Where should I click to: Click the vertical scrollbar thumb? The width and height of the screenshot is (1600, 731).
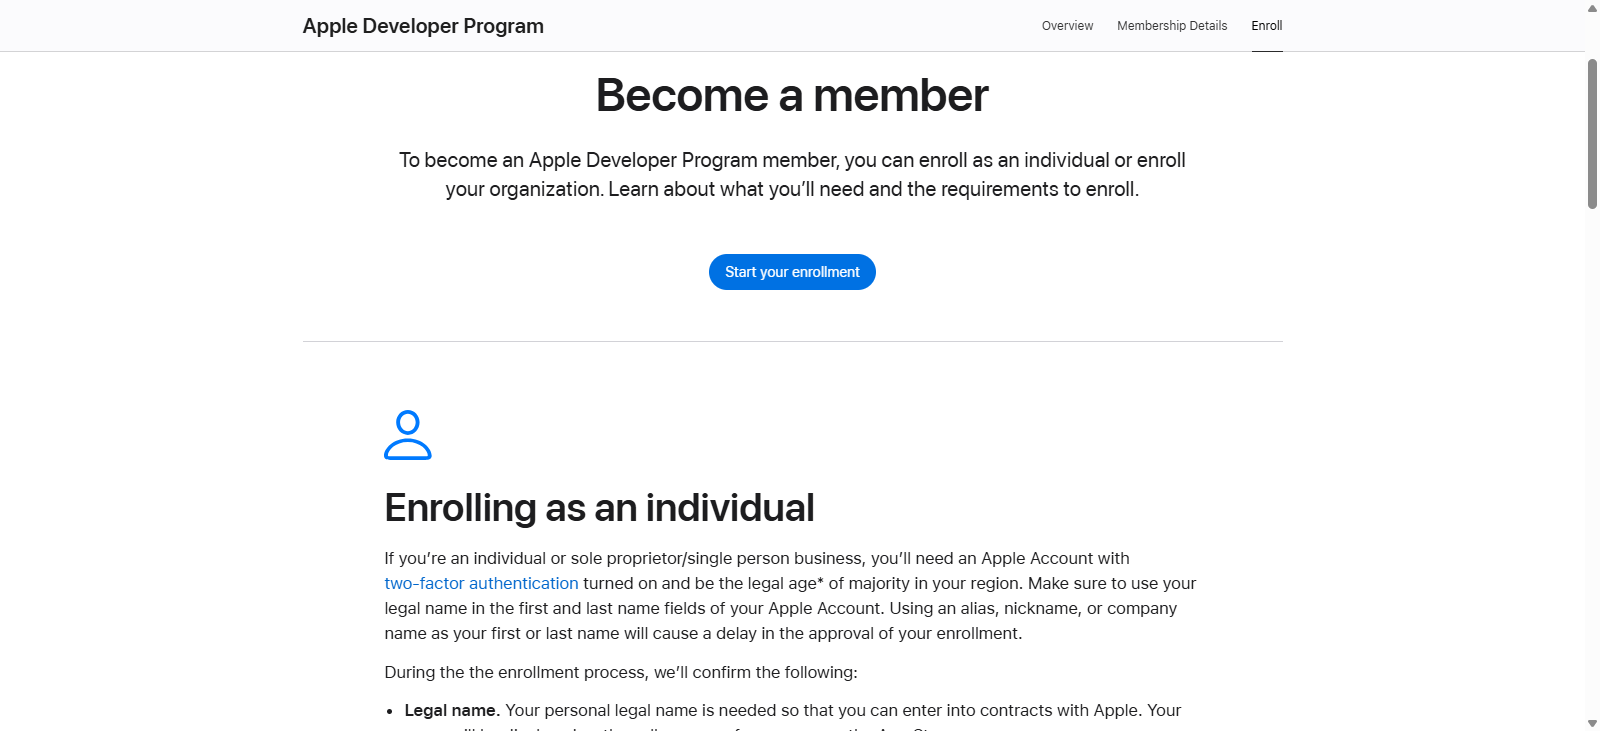click(1592, 134)
